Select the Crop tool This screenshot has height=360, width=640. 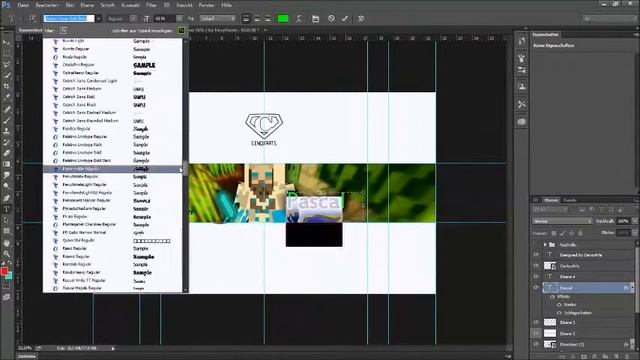(x=7, y=87)
